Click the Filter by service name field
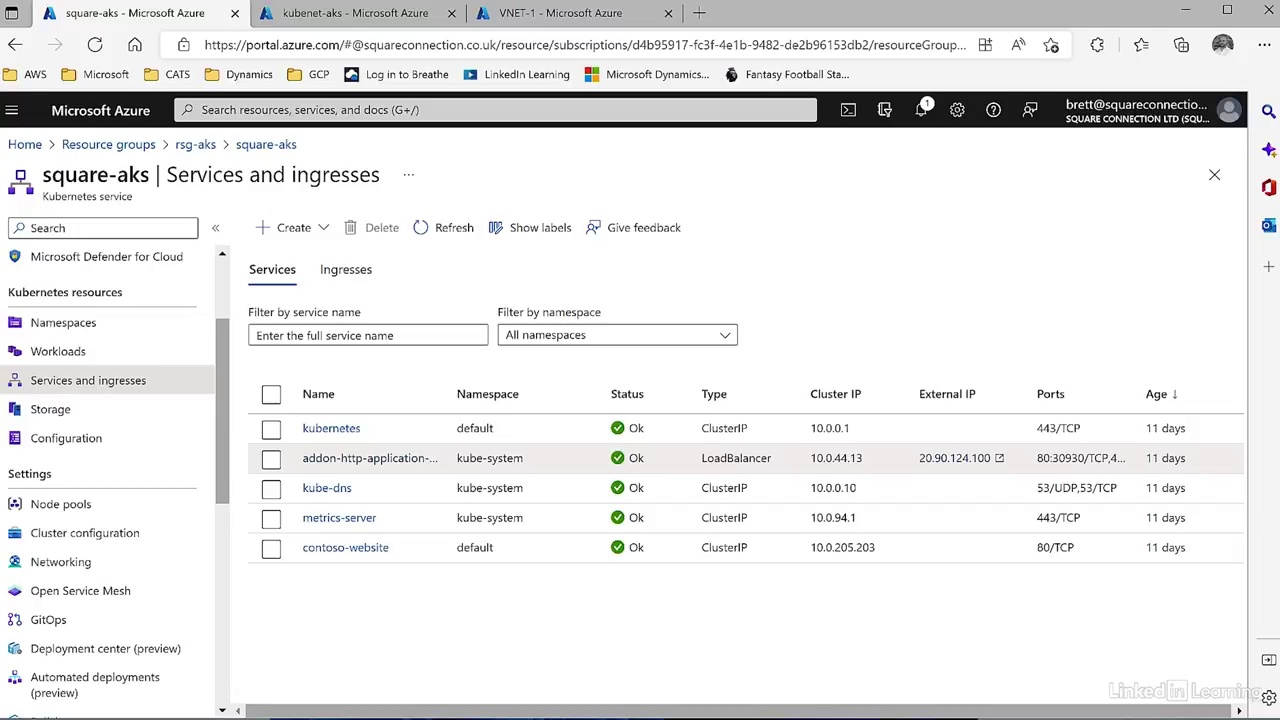The image size is (1280, 720). (x=368, y=336)
